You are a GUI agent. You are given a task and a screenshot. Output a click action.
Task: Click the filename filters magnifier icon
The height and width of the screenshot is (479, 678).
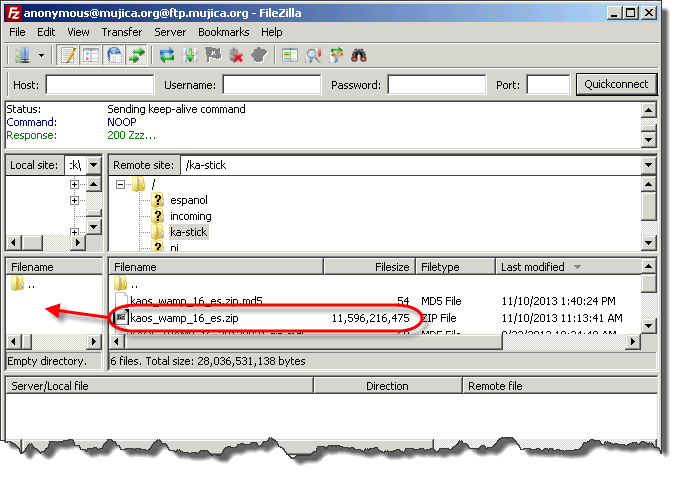[x=313, y=55]
